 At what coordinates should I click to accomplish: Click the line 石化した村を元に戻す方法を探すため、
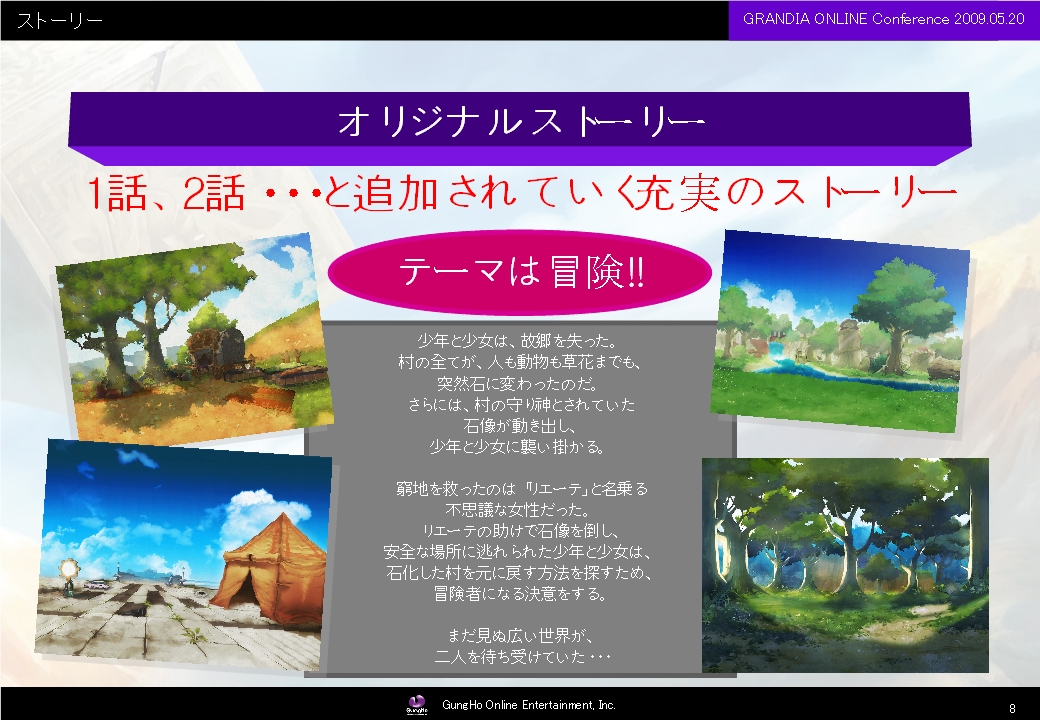pyautogui.click(x=519, y=572)
